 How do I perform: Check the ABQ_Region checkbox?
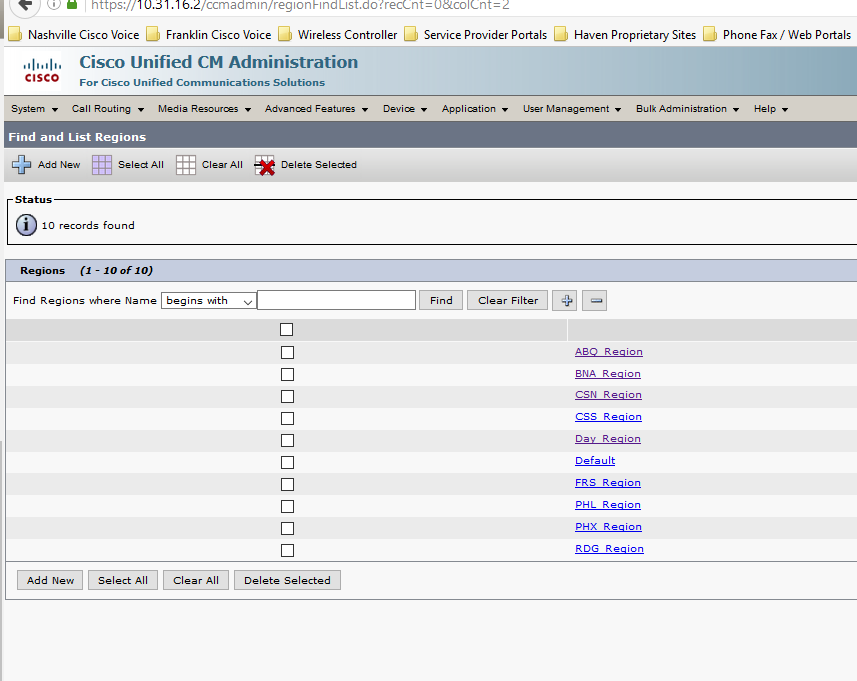coord(287,353)
